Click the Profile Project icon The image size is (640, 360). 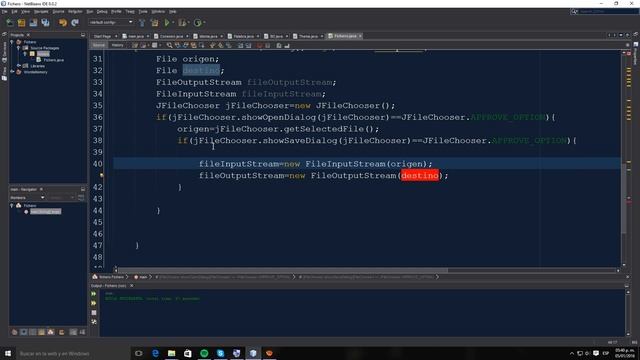(x=198, y=22)
